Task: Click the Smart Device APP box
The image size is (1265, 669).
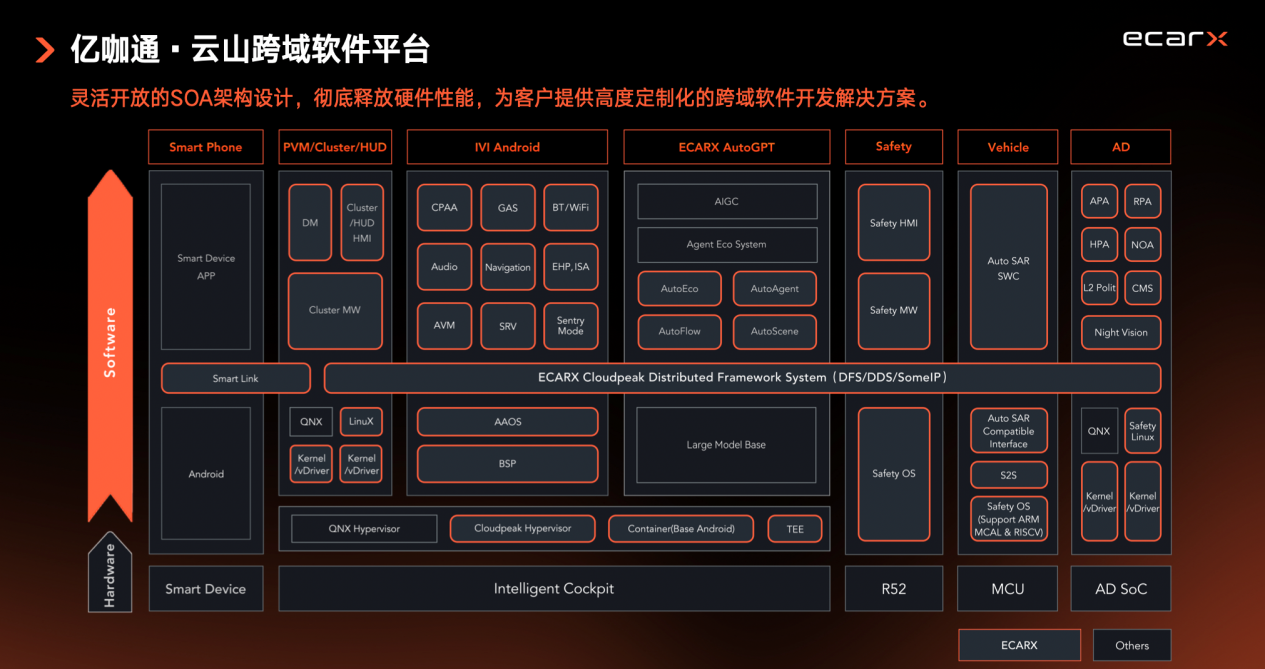Action: point(206,267)
